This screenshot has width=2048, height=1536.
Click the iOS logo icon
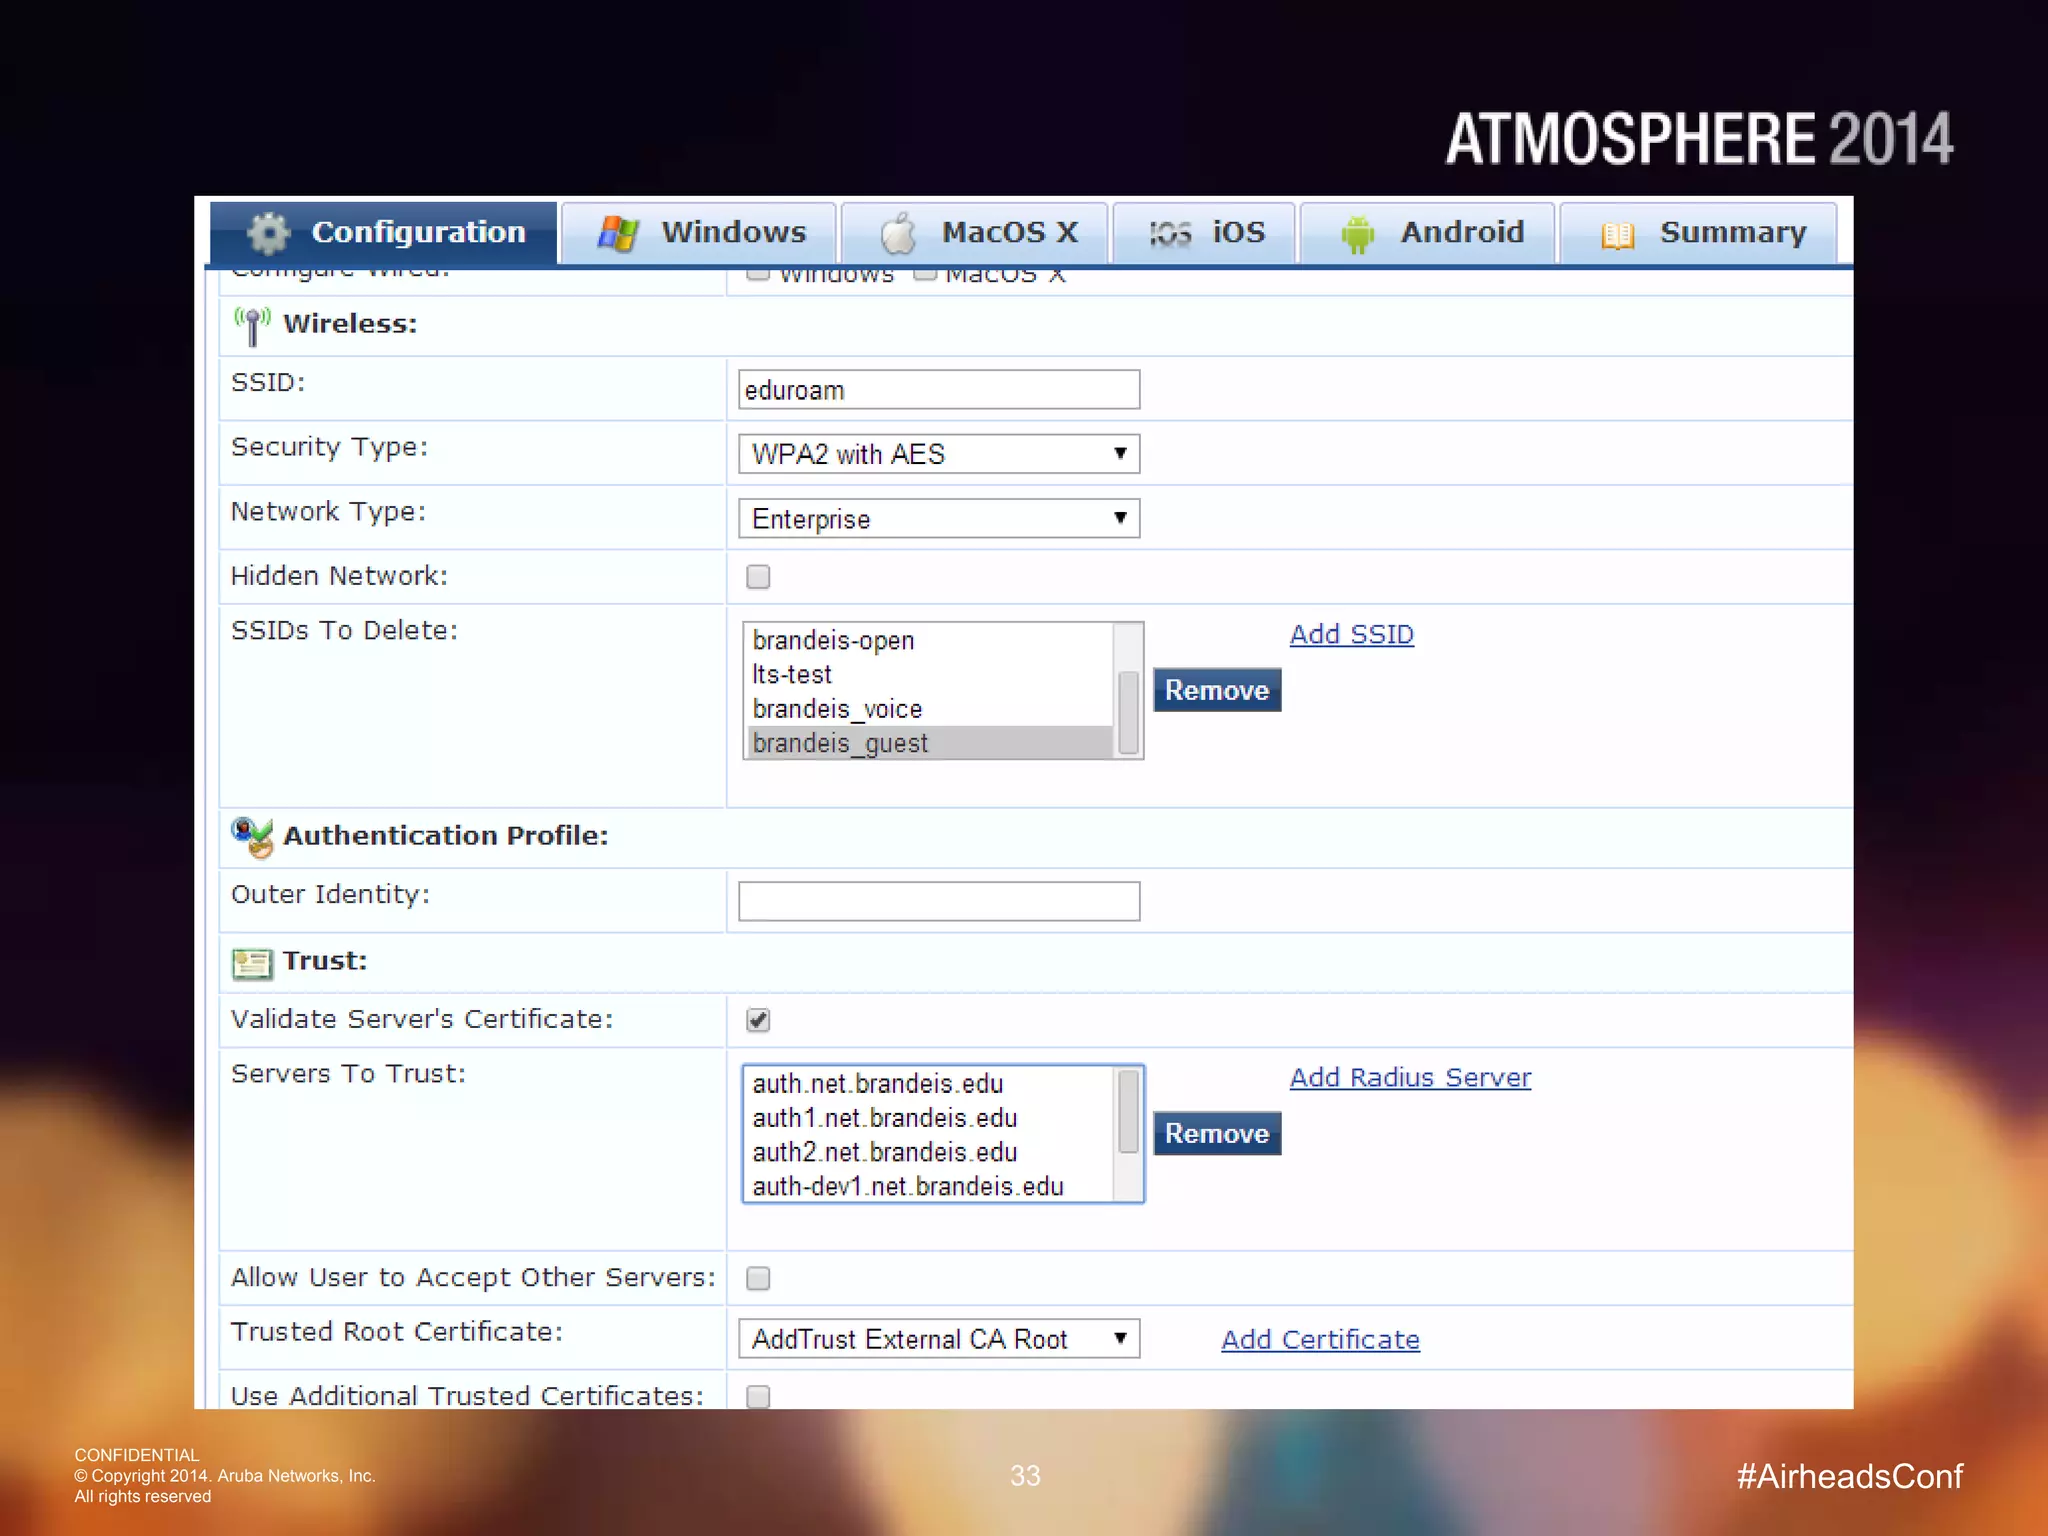[1169, 234]
